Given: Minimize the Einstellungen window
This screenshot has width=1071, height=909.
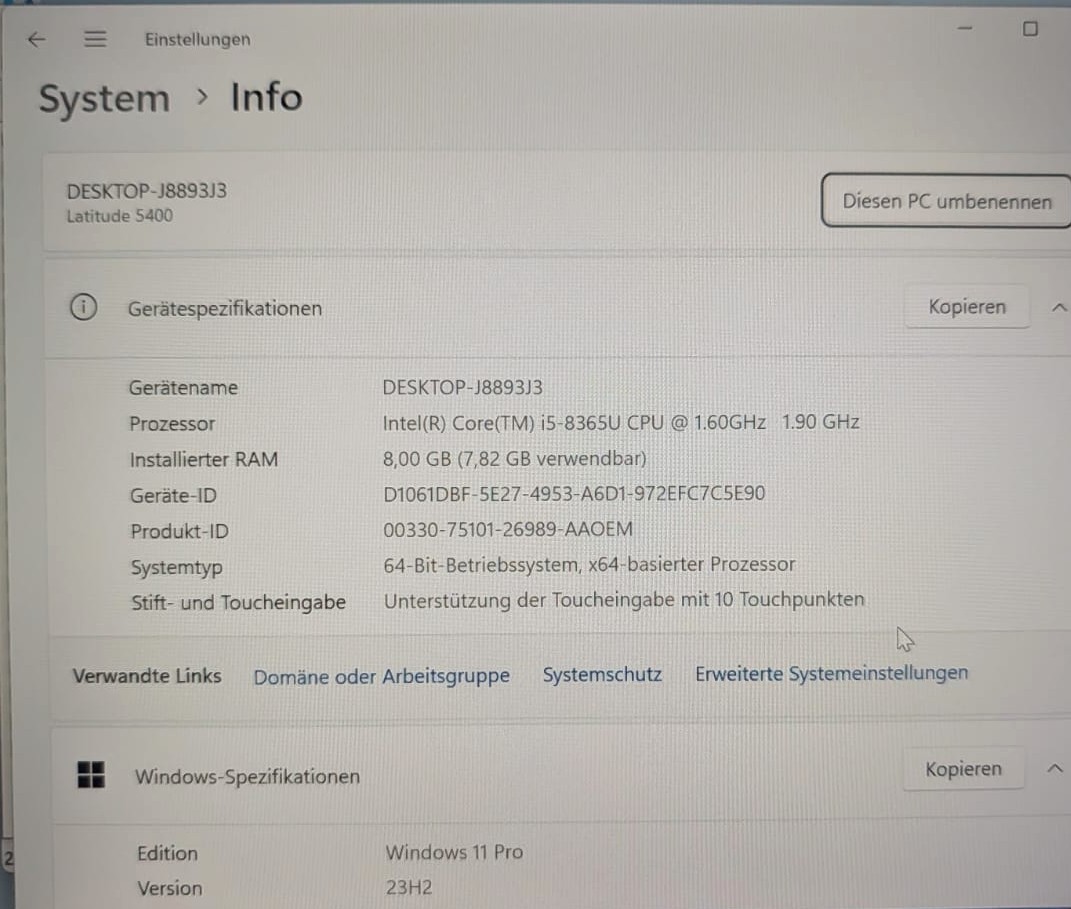Looking at the screenshot, I should click(964, 29).
